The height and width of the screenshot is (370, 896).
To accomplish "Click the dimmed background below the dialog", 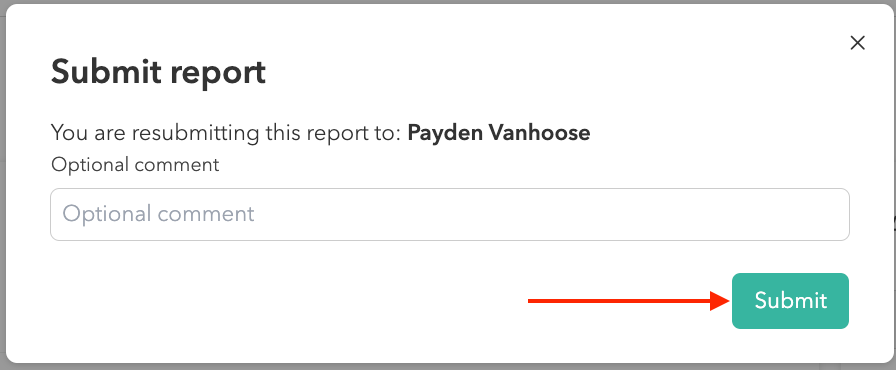I will (x=448, y=367).
